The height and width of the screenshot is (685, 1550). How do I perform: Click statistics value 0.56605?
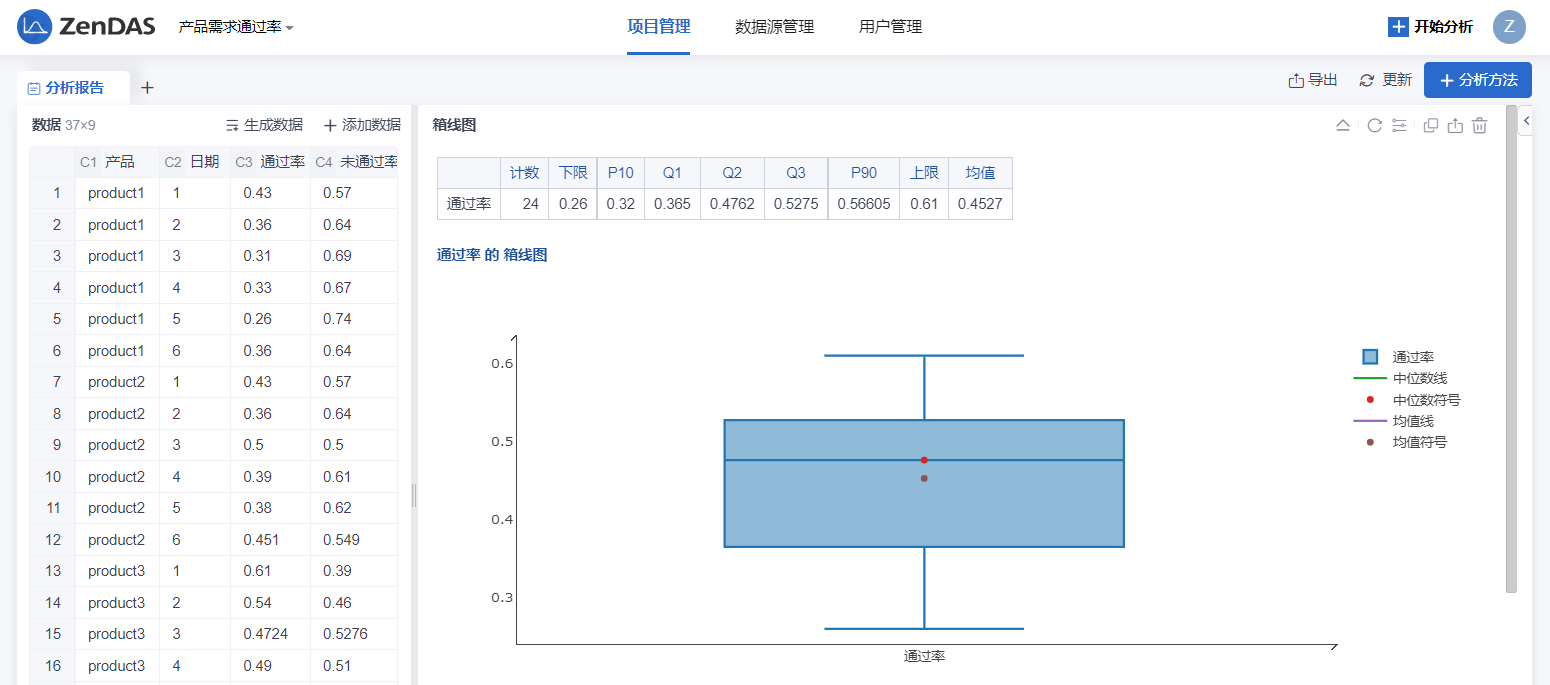click(x=864, y=204)
